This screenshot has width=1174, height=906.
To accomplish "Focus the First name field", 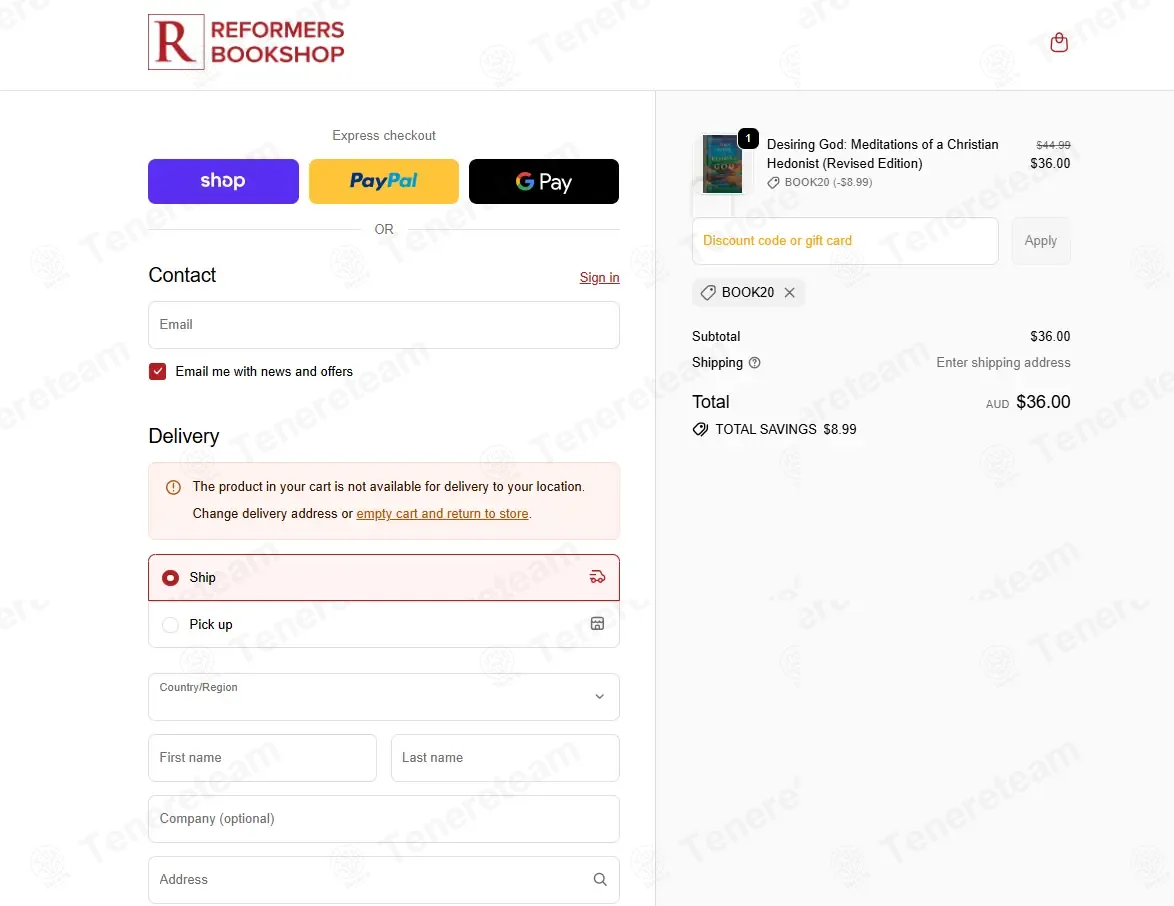I will click(262, 758).
